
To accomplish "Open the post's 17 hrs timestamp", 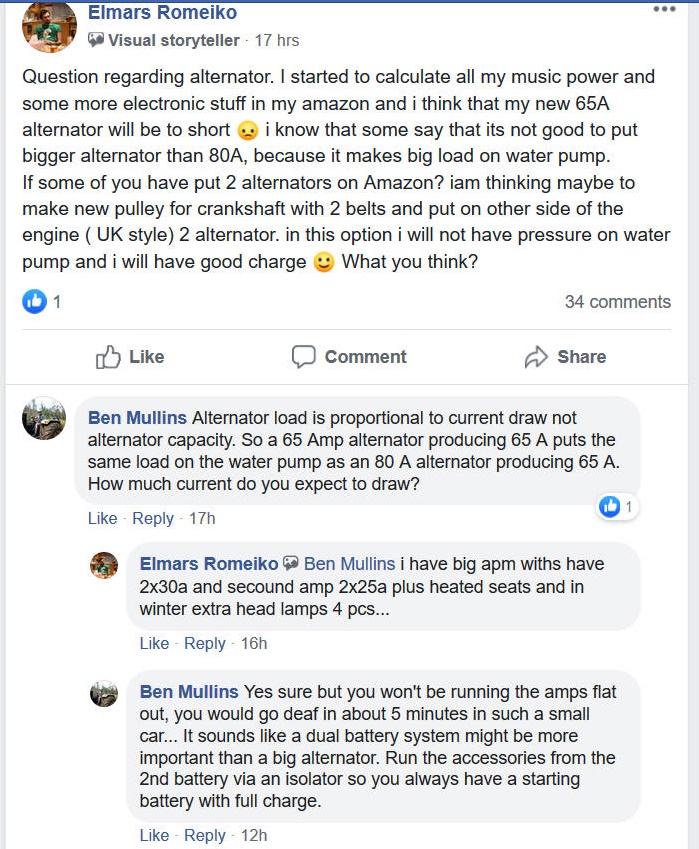I will pyautogui.click(x=277, y=40).
